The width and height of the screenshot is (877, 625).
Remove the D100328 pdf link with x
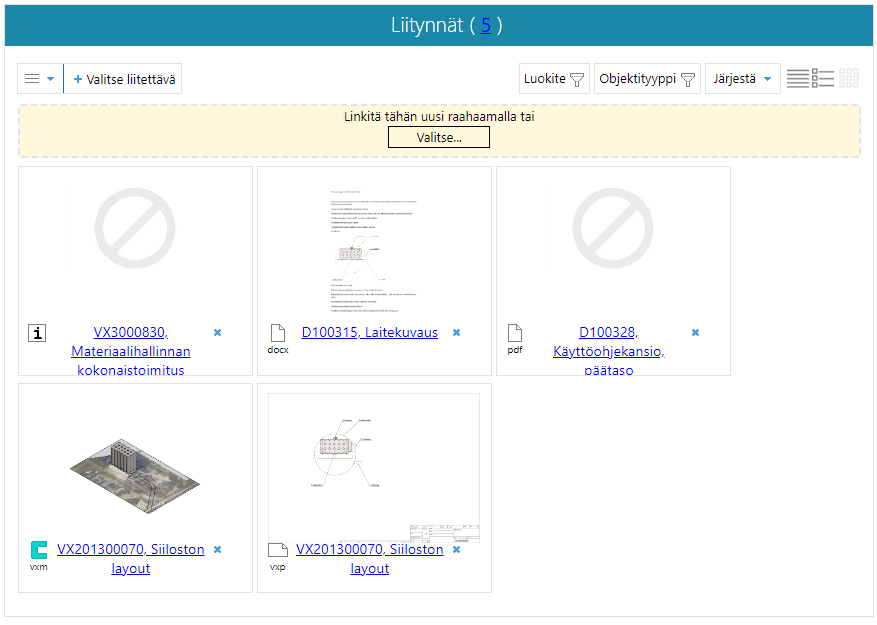[x=695, y=332]
